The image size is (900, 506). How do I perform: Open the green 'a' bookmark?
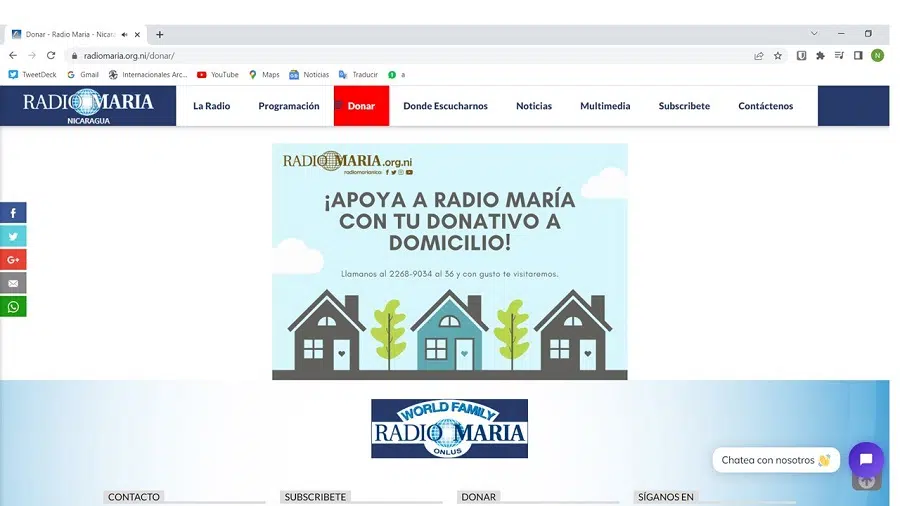[x=397, y=75]
